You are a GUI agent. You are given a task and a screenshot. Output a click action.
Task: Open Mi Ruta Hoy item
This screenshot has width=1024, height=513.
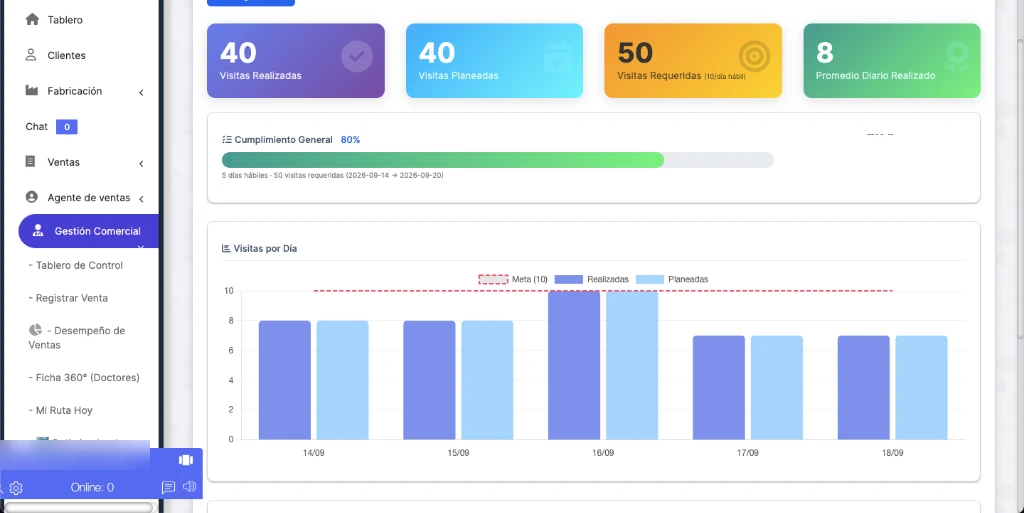(60, 411)
